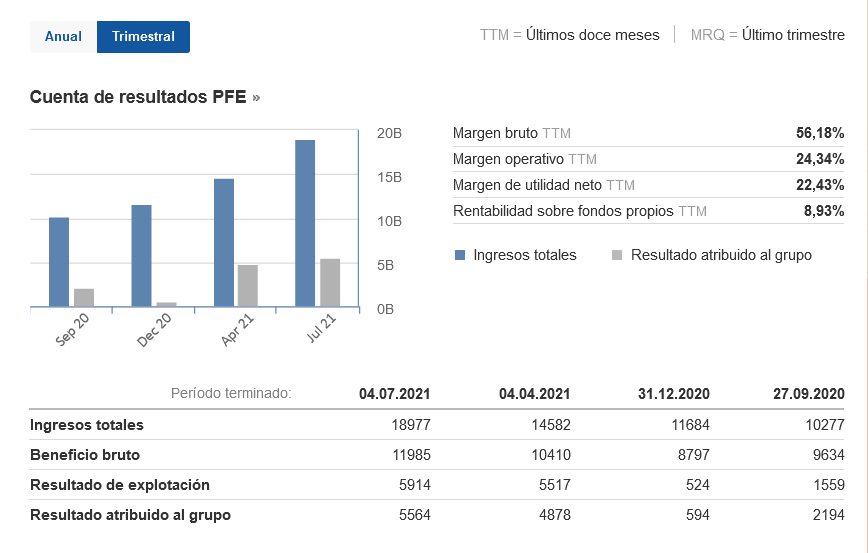Click the Jul 21 blue revenue bar
Viewport: 868px width, 553px height.
click(x=305, y=223)
